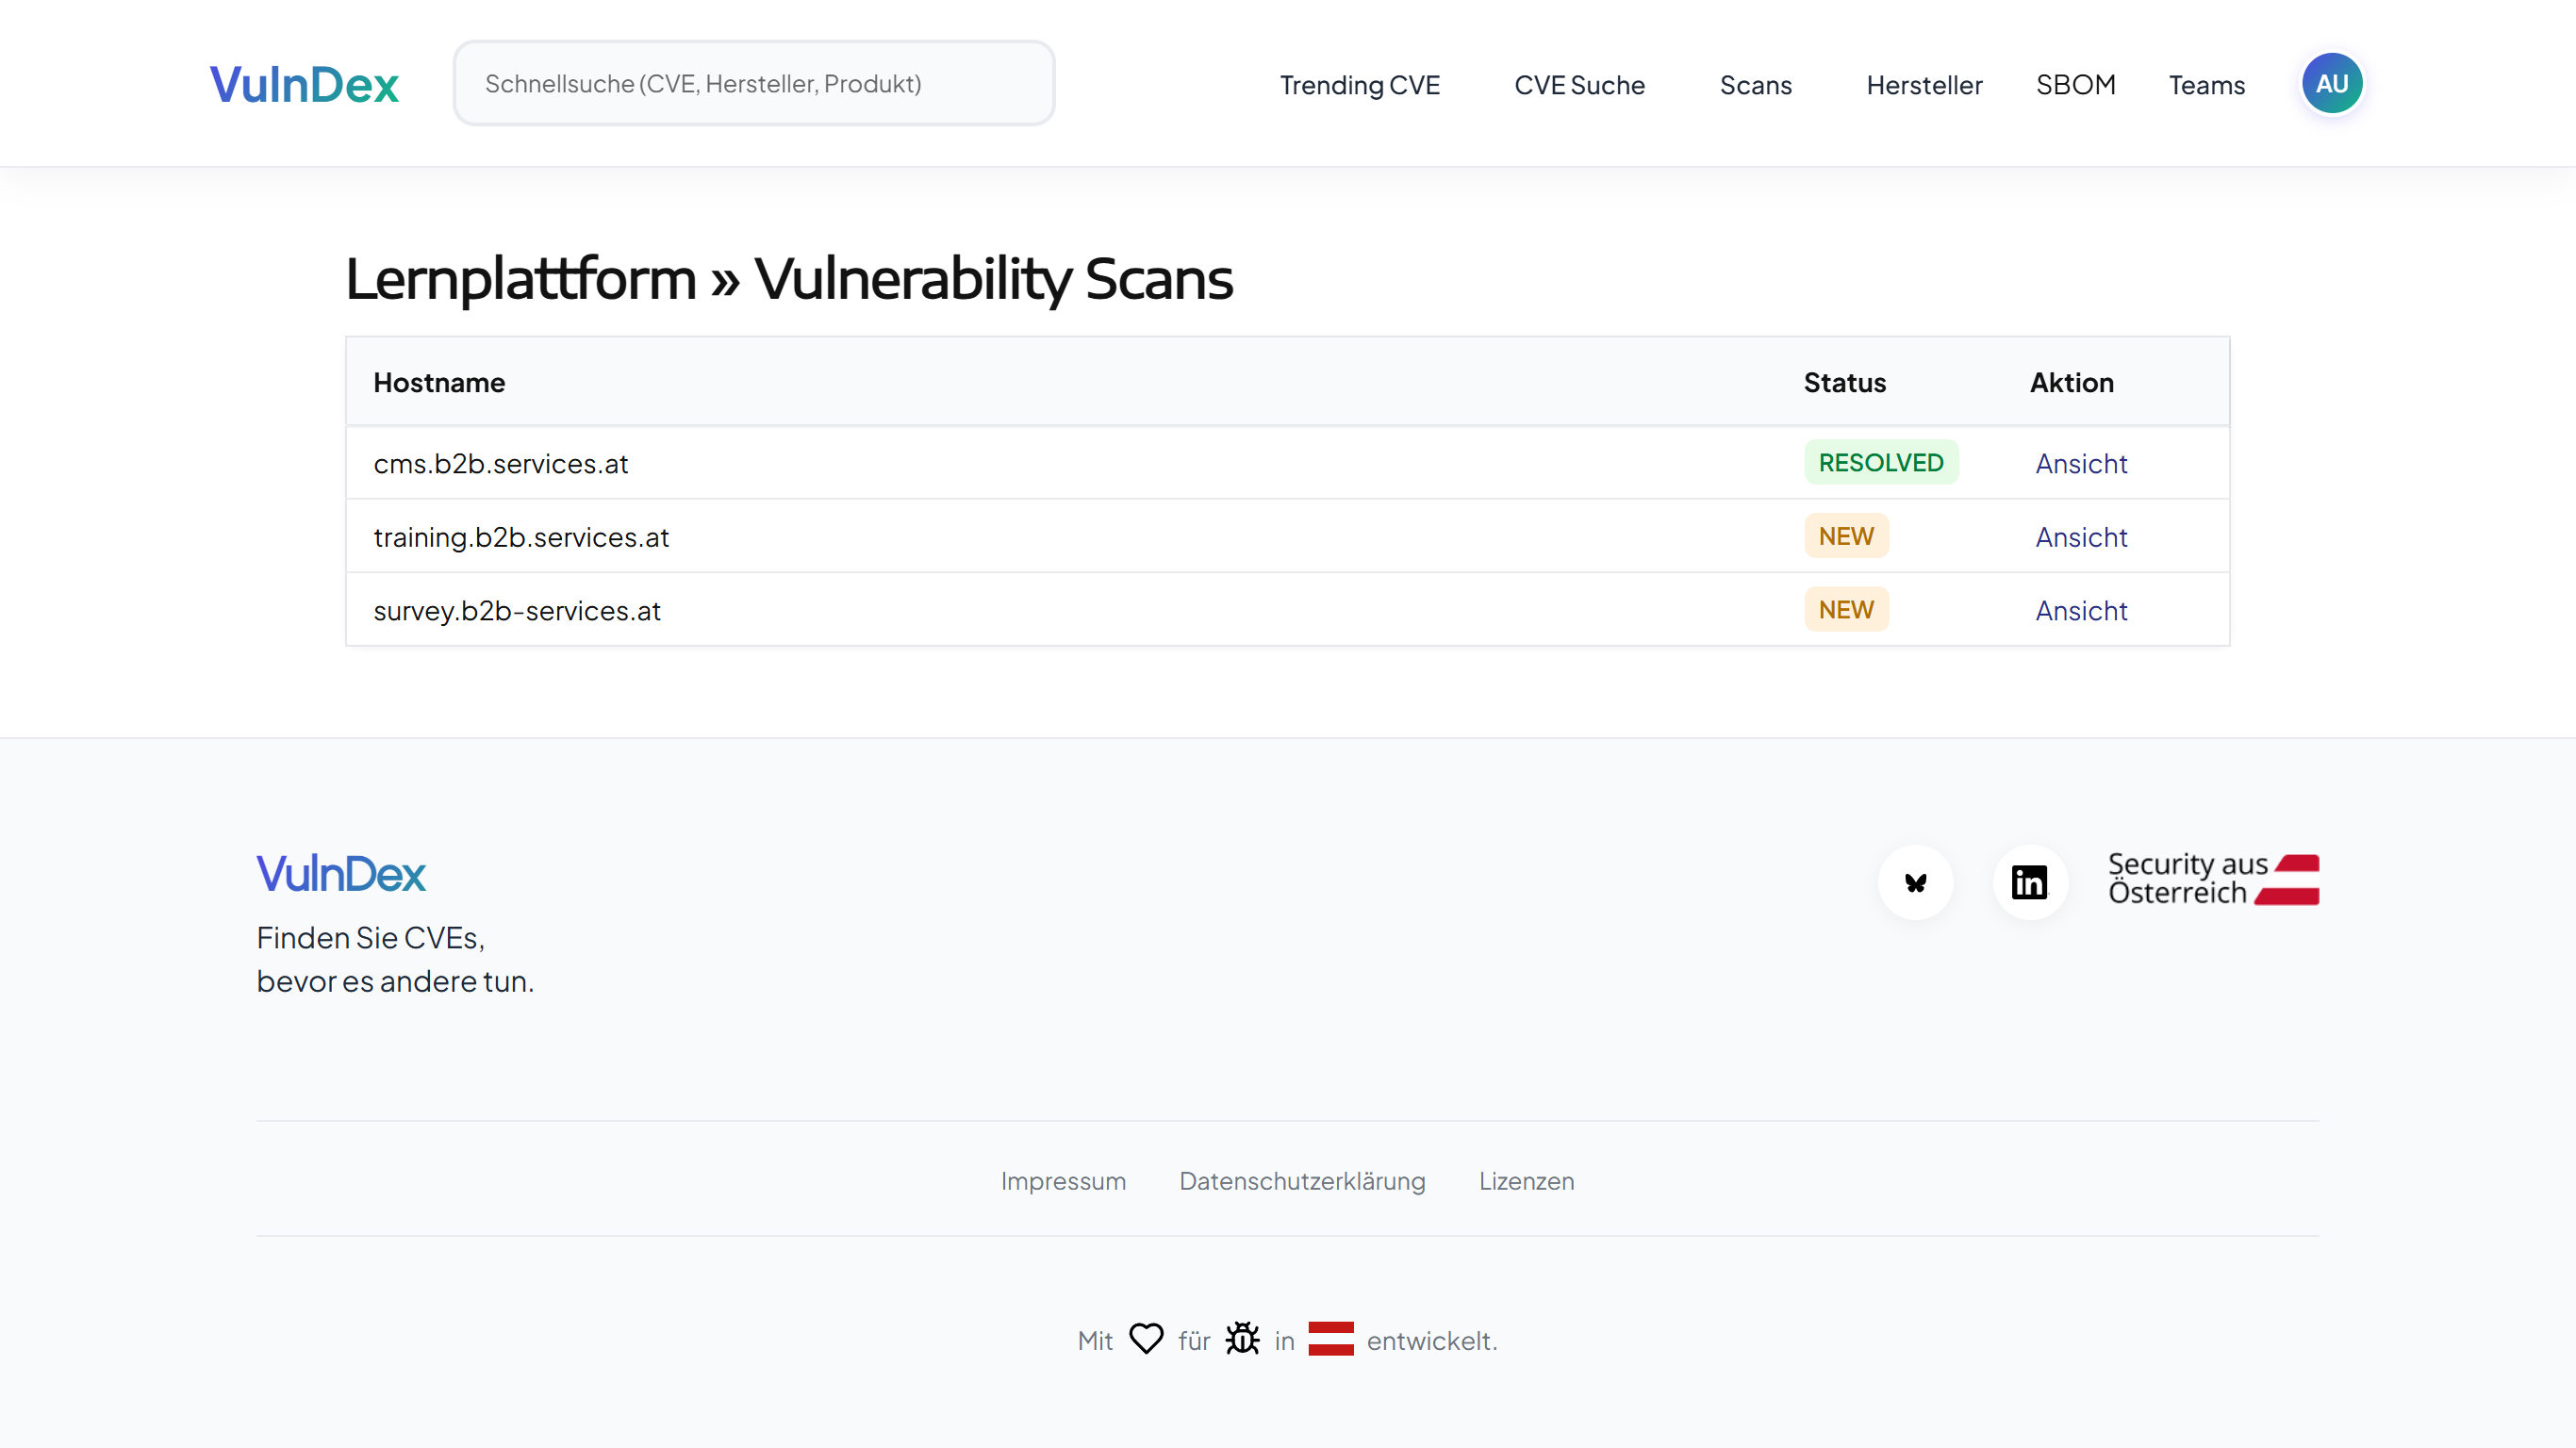Click the bug icon in footer
The image size is (2576, 1448).
1242,1338
